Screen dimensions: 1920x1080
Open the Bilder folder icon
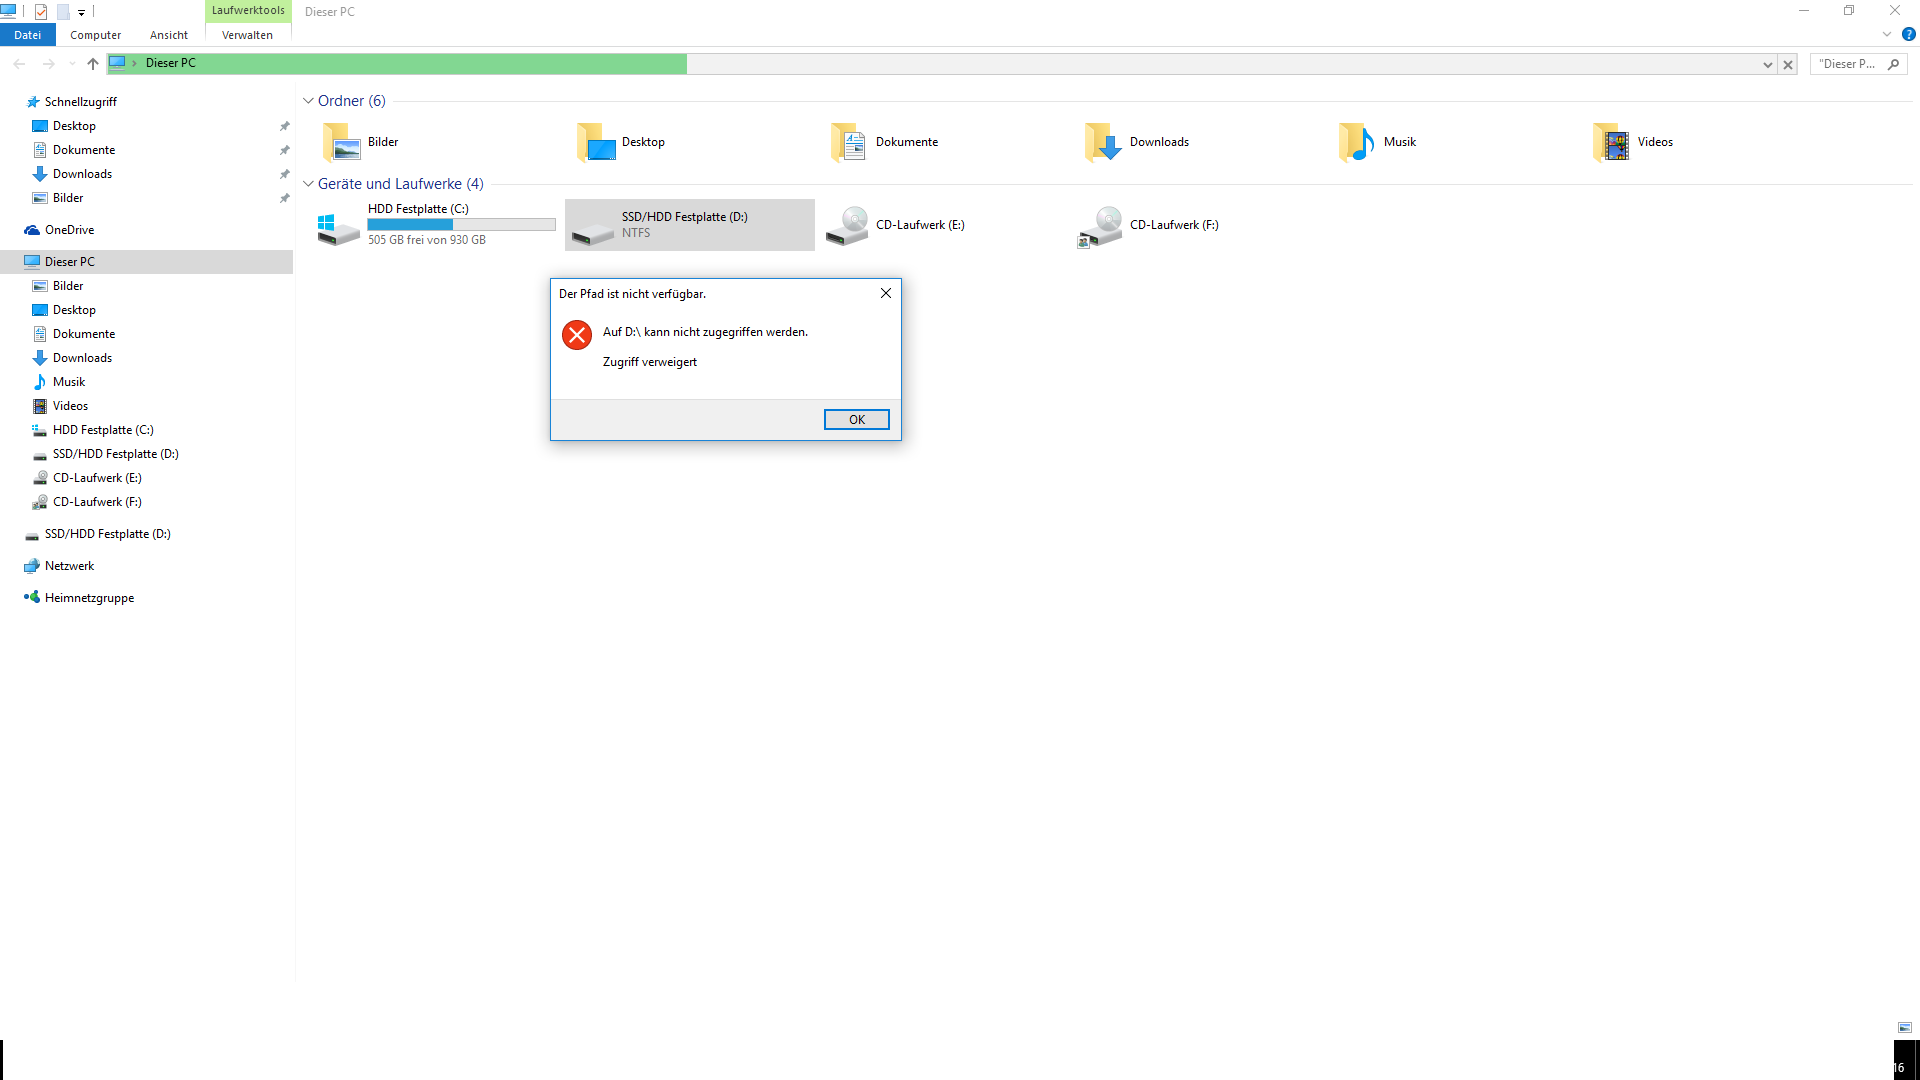tap(342, 142)
